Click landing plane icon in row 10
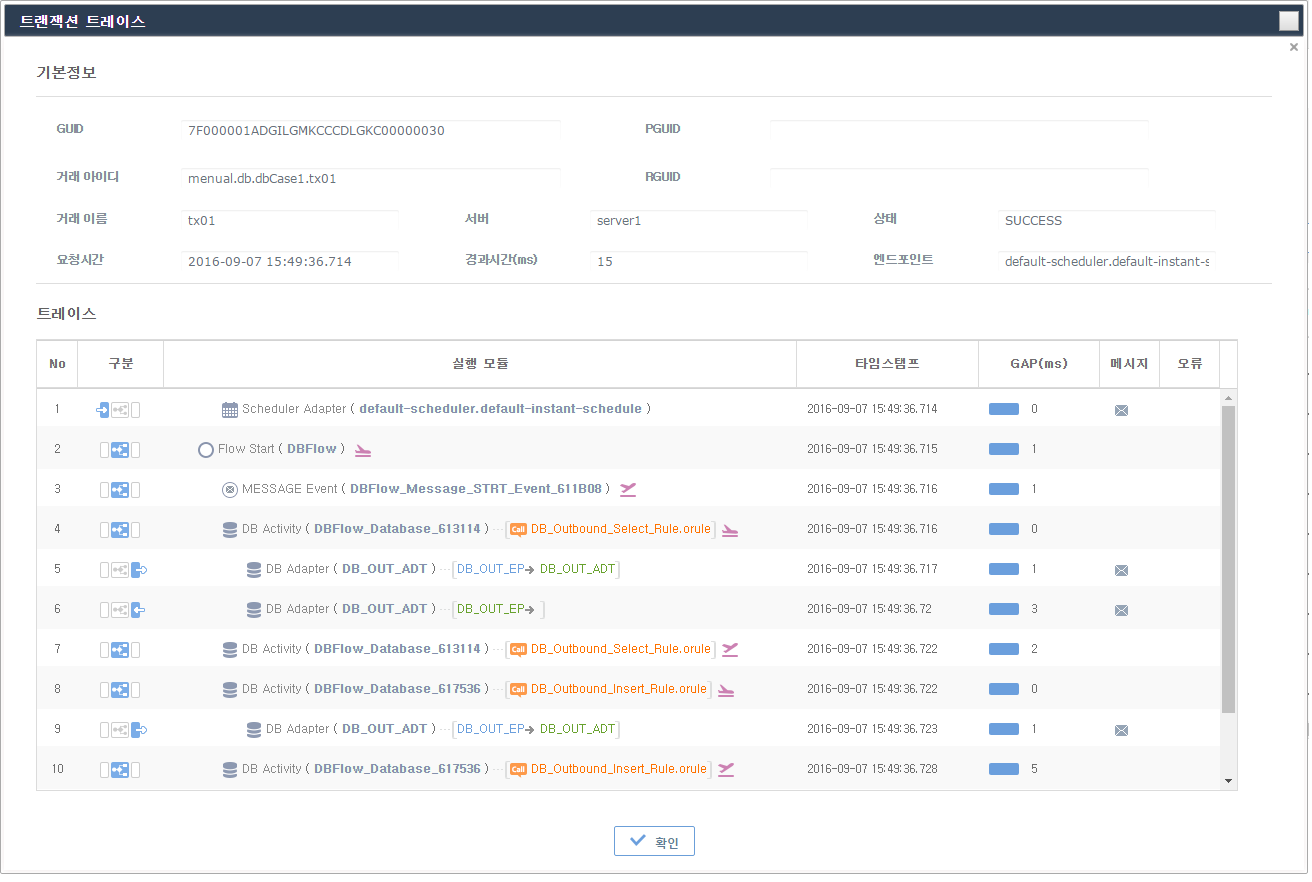Screen dimensions: 1312x882 pos(726,769)
